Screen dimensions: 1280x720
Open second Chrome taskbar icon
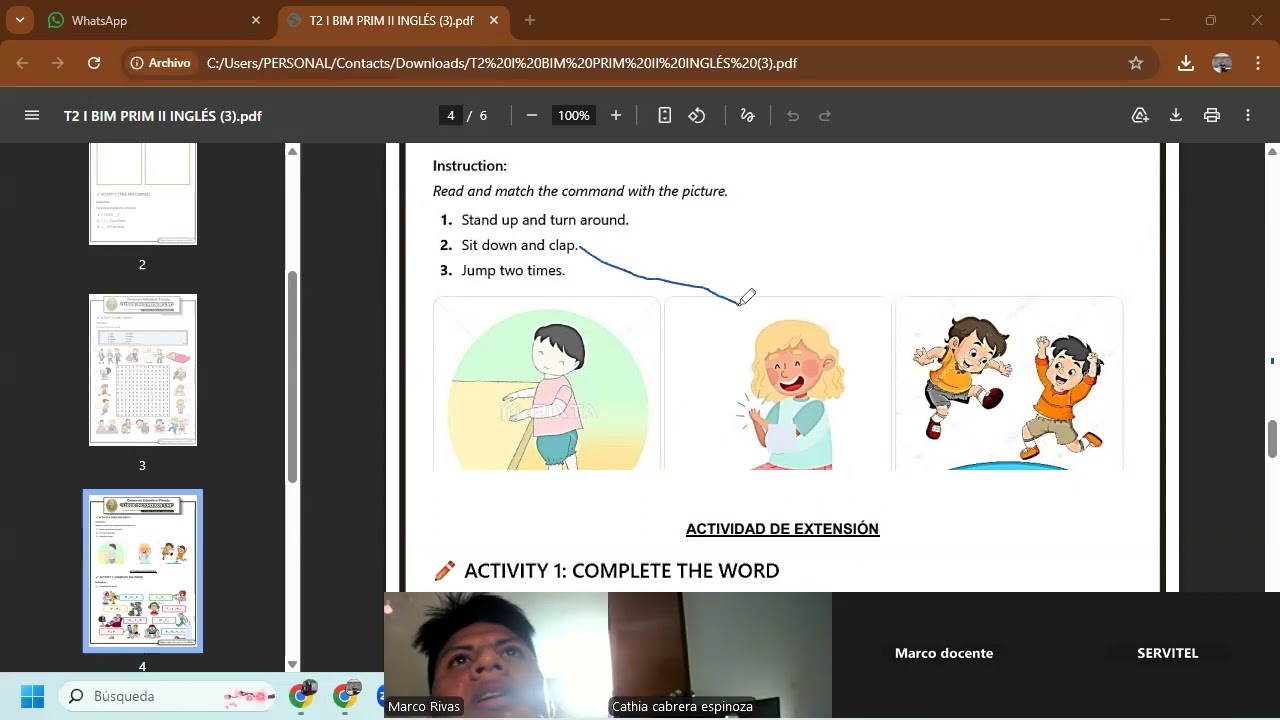coord(346,694)
